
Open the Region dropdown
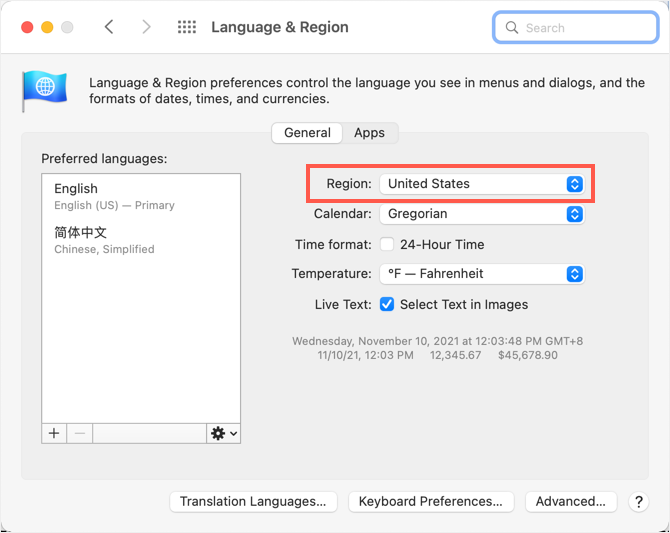coord(482,184)
